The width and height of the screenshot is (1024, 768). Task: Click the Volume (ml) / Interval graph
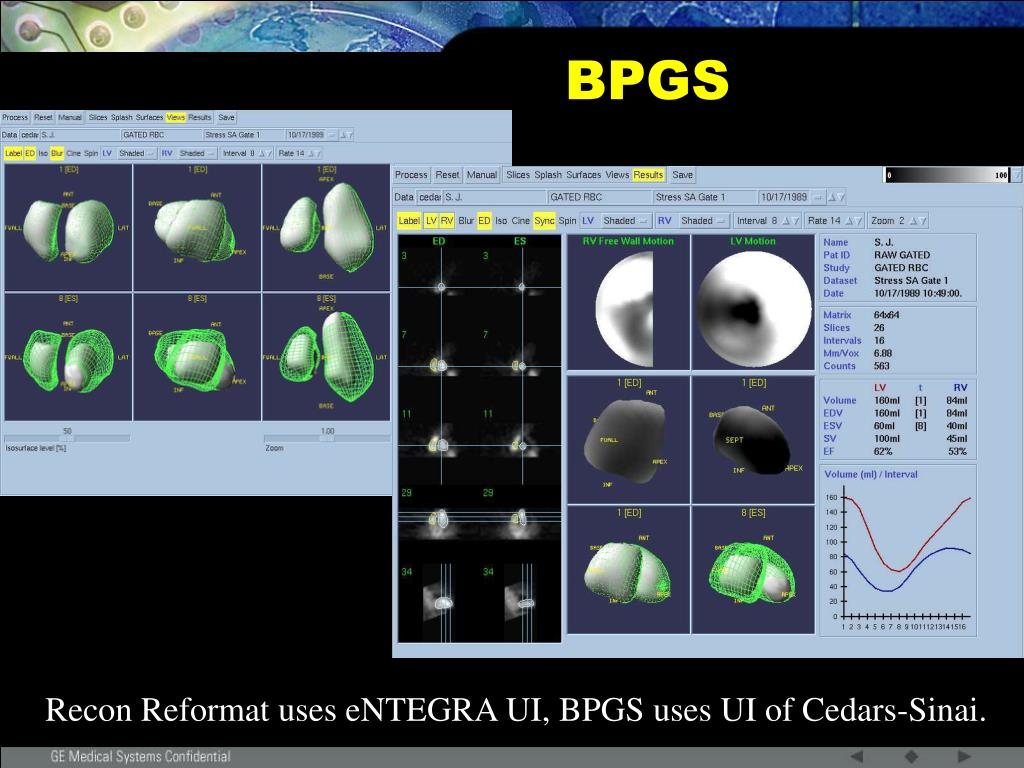tap(898, 551)
